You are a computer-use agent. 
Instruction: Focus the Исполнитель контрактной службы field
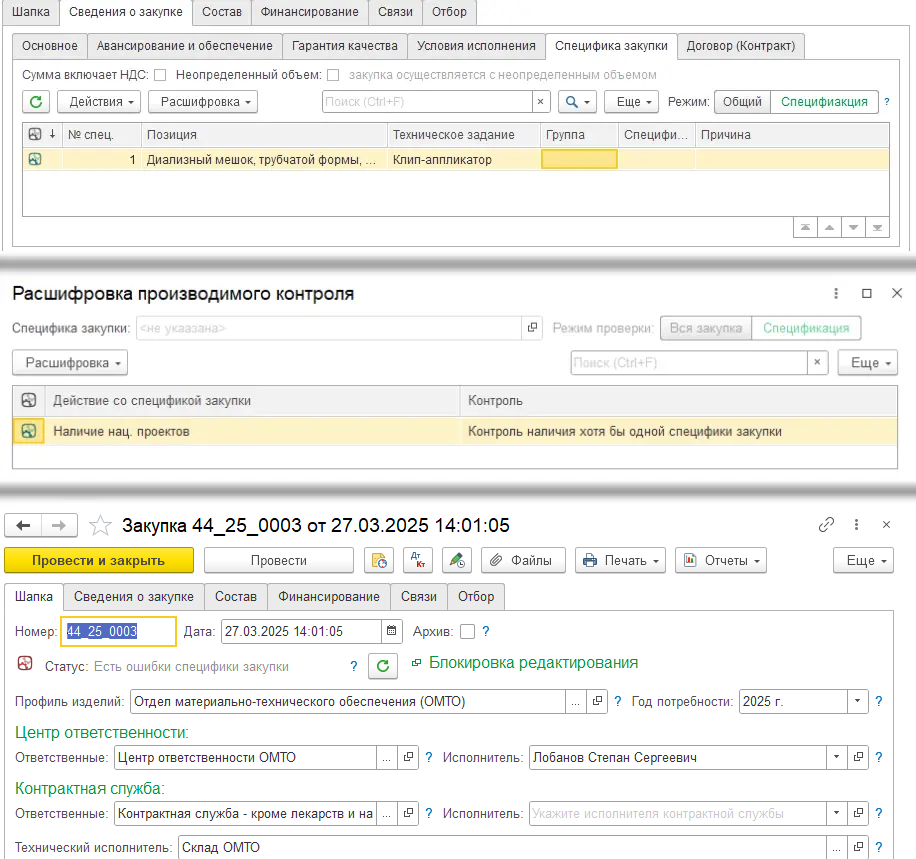click(x=678, y=813)
